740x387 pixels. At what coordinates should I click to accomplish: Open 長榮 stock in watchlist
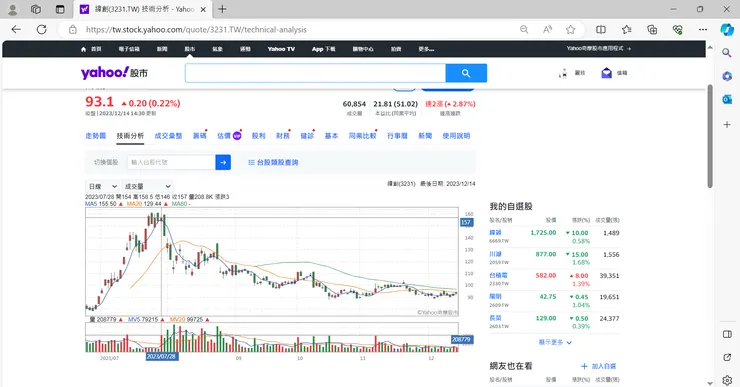(495, 318)
